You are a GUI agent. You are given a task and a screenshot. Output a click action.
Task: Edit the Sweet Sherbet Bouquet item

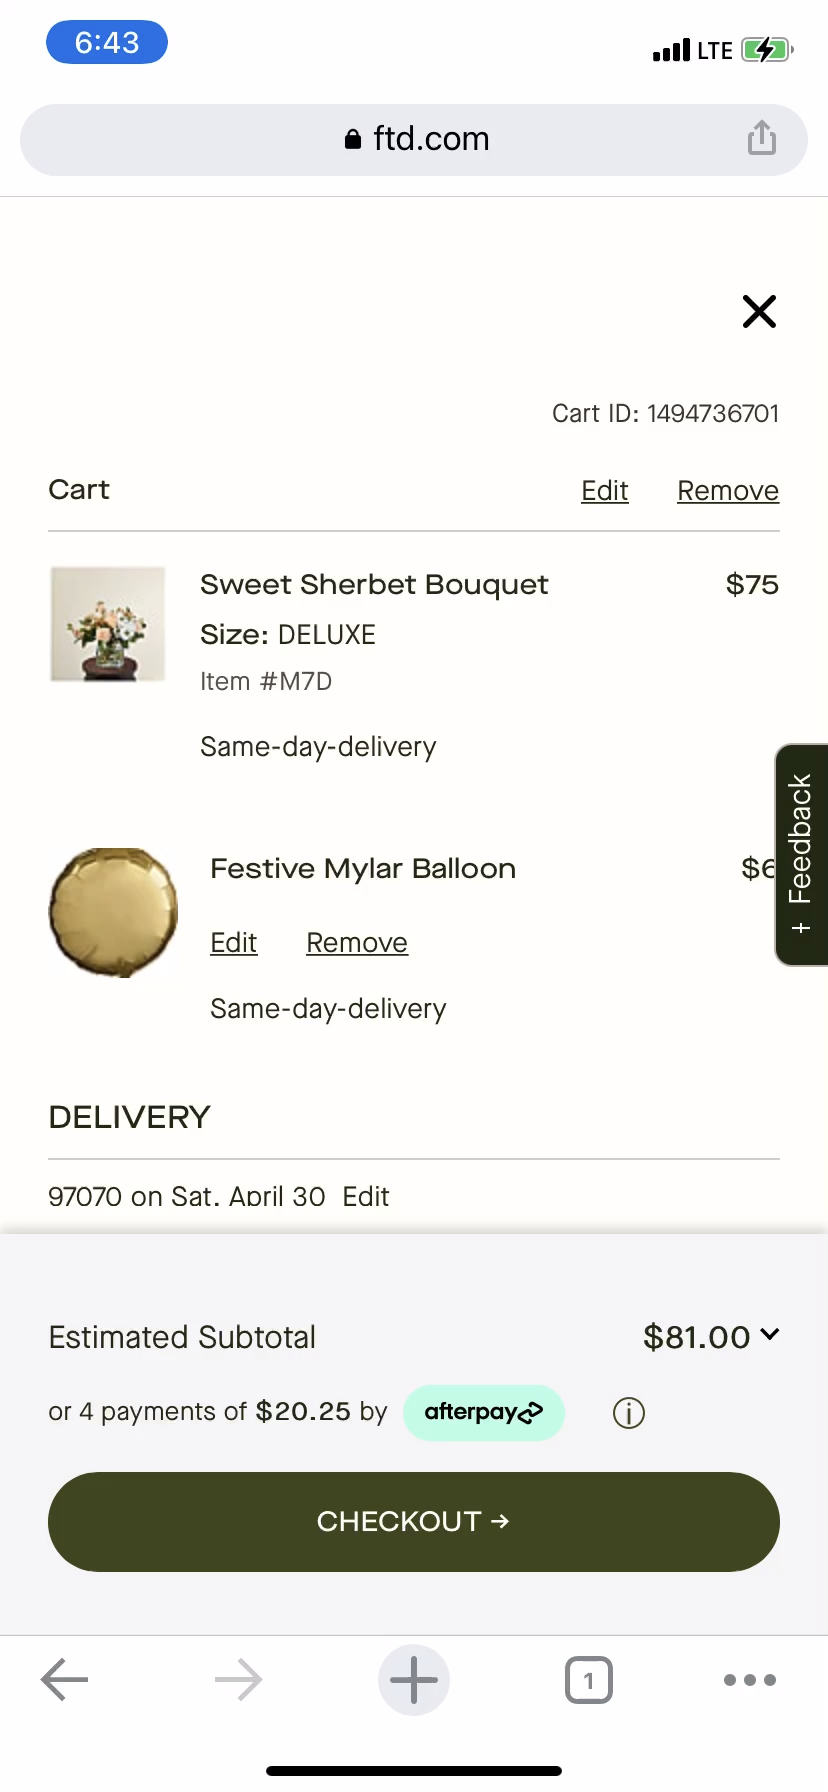point(605,491)
